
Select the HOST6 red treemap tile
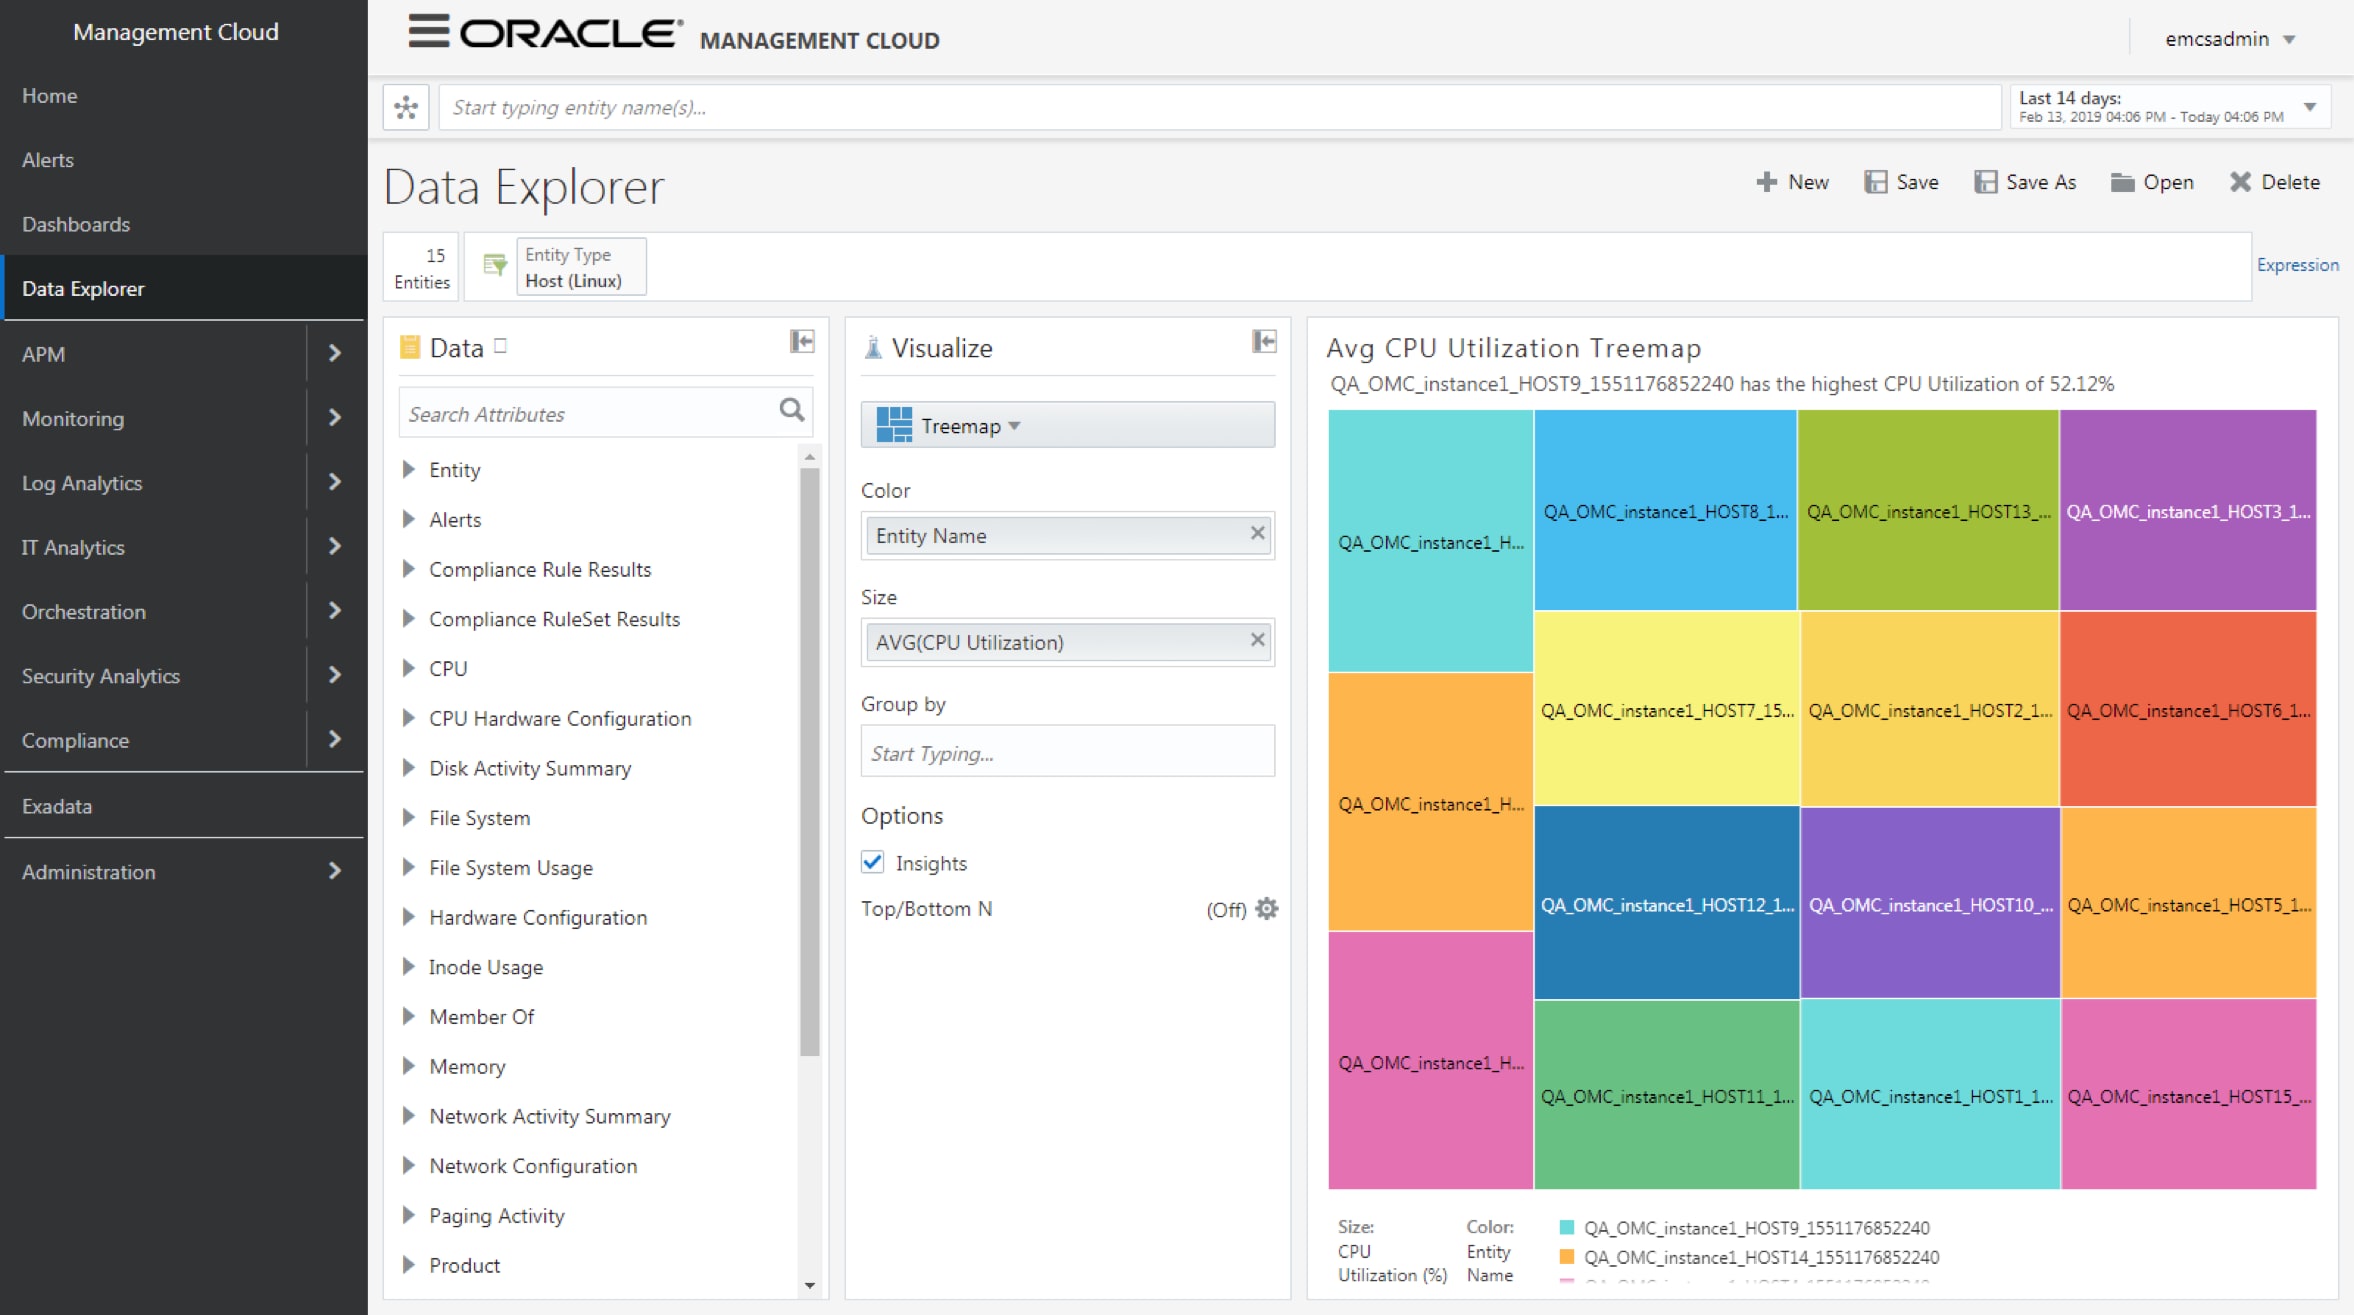pyautogui.click(x=2188, y=709)
